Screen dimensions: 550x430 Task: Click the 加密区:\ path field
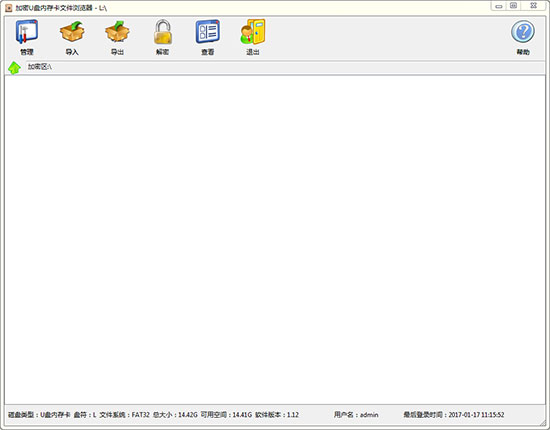[285, 67]
